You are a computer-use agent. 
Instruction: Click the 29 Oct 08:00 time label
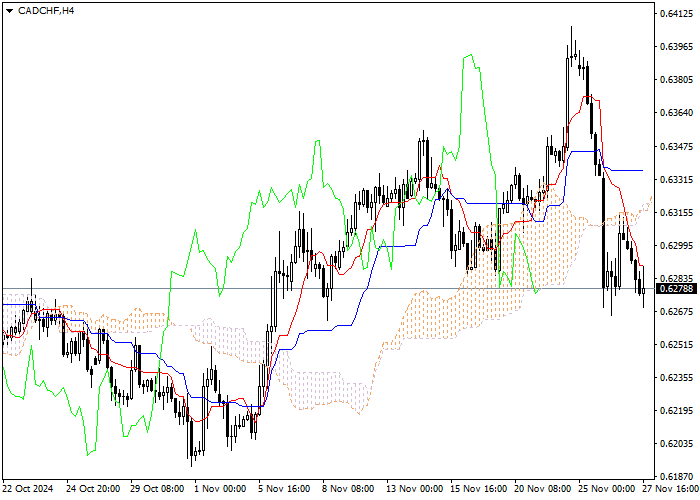158,489
